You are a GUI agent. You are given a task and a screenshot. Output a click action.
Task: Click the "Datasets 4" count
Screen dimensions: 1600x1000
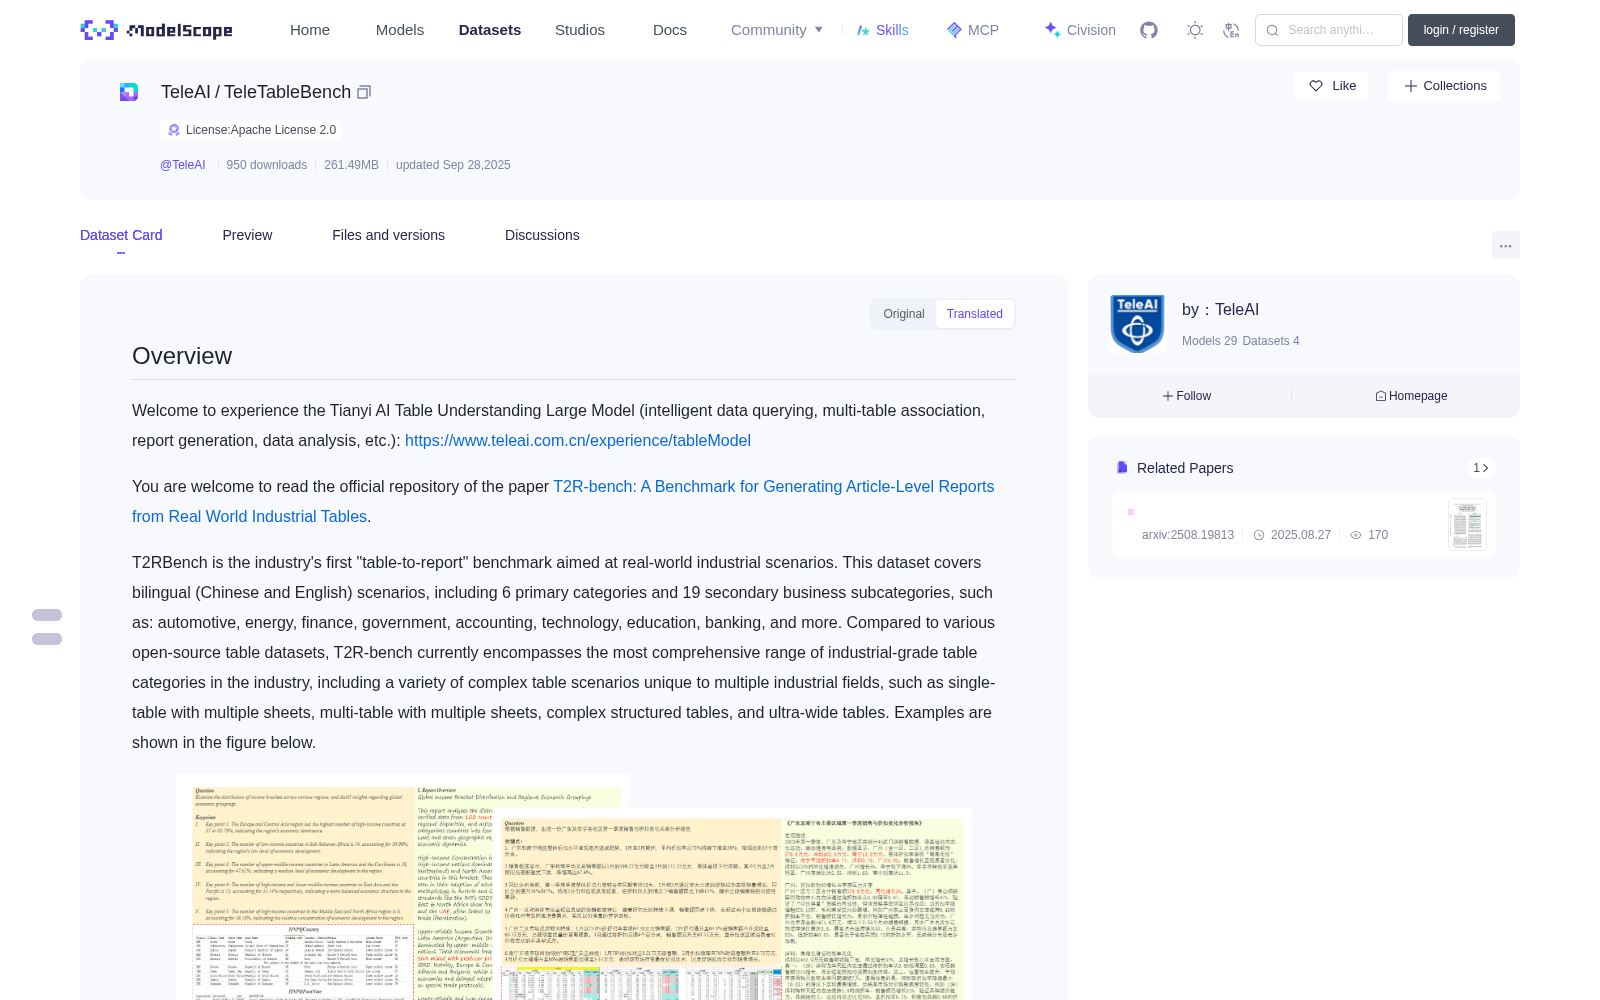[x=1271, y=341]
